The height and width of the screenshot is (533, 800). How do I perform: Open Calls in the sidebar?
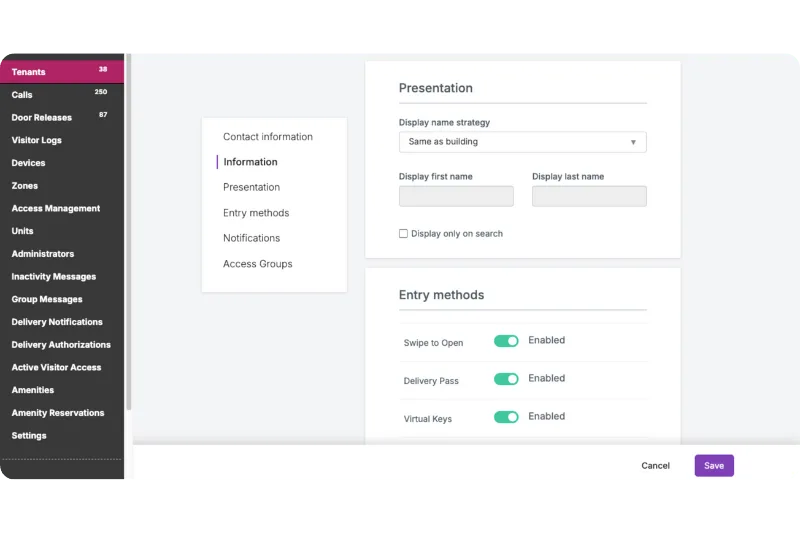tap(22, 95)
